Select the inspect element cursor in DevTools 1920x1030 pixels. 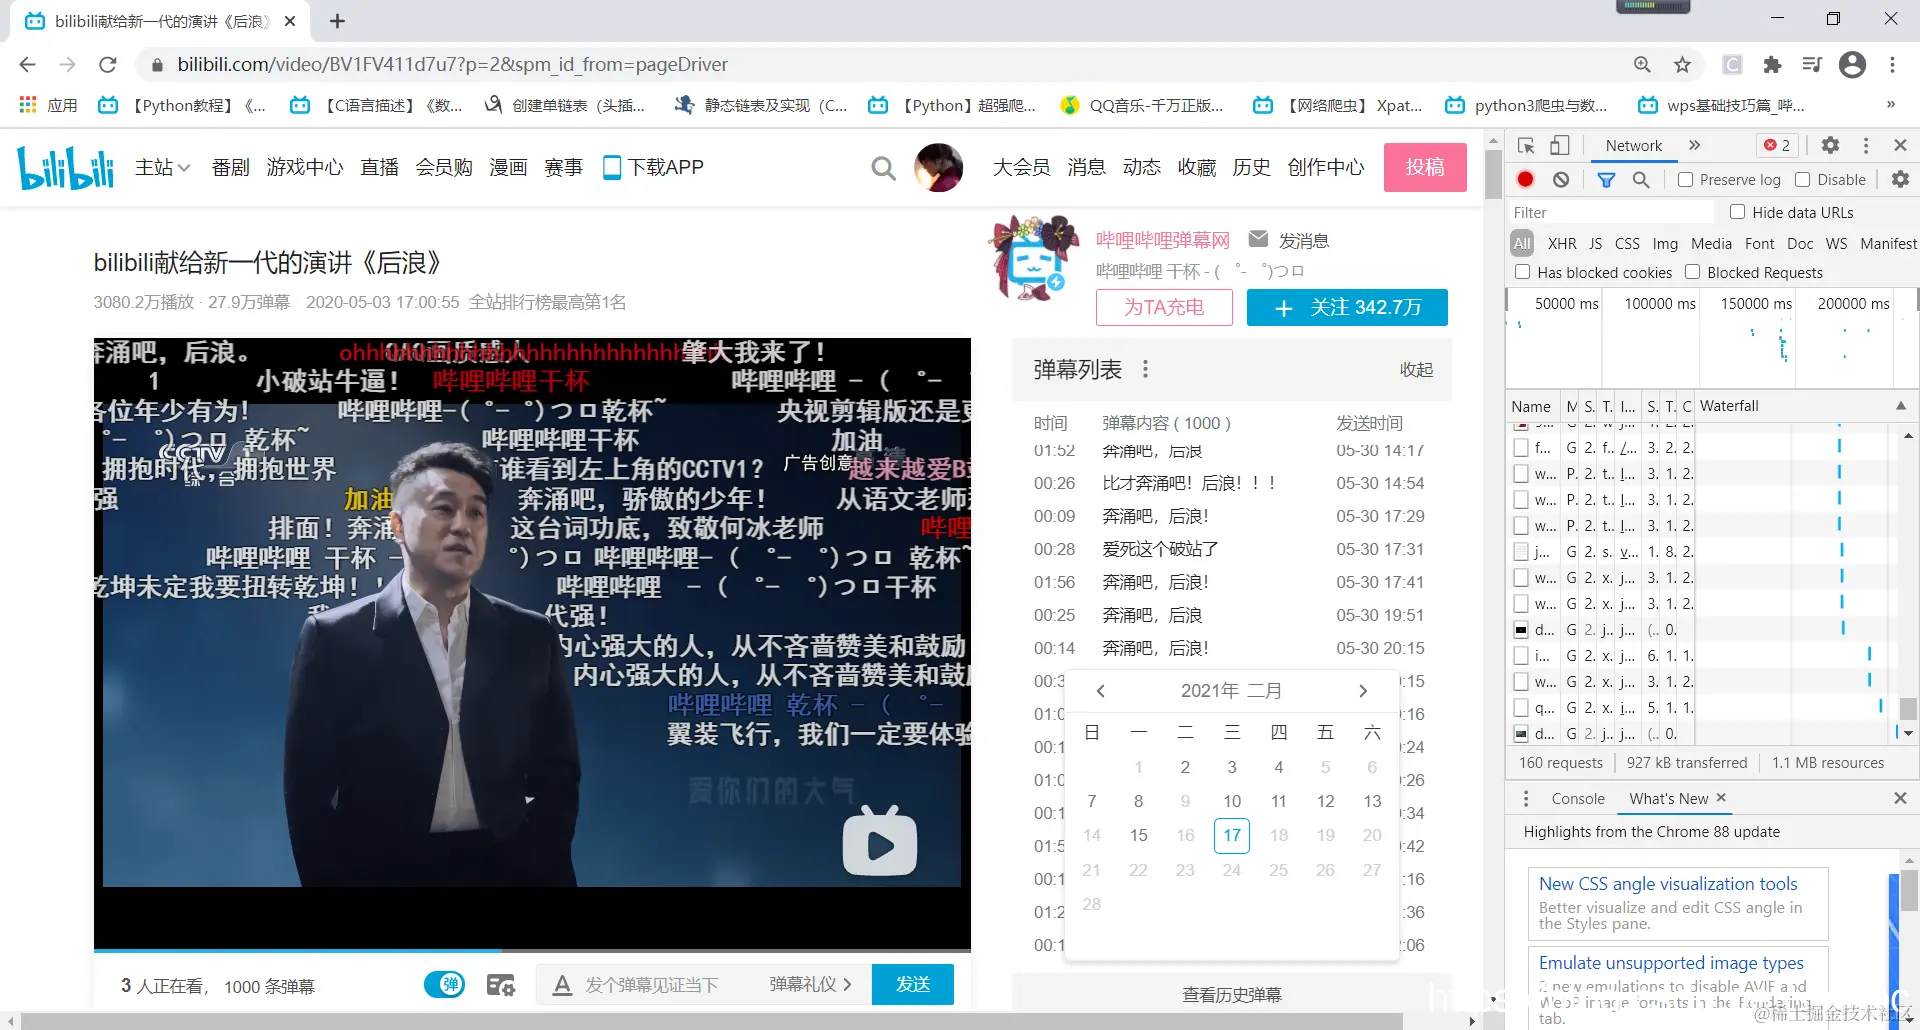tap(1525, 145)
